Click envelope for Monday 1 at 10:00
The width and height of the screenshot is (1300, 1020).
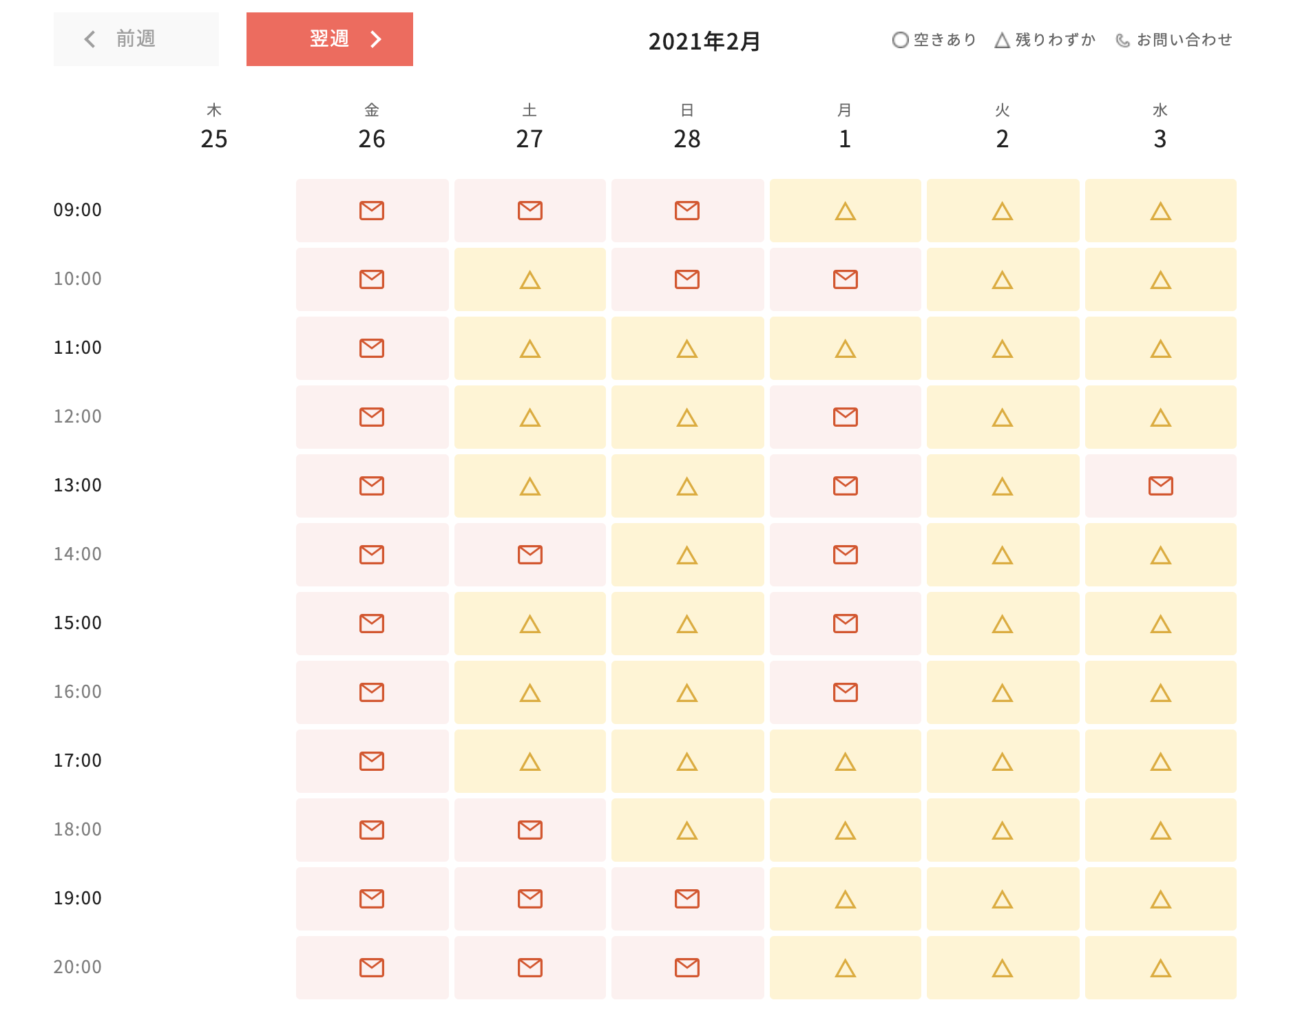(x=845, y=280)
